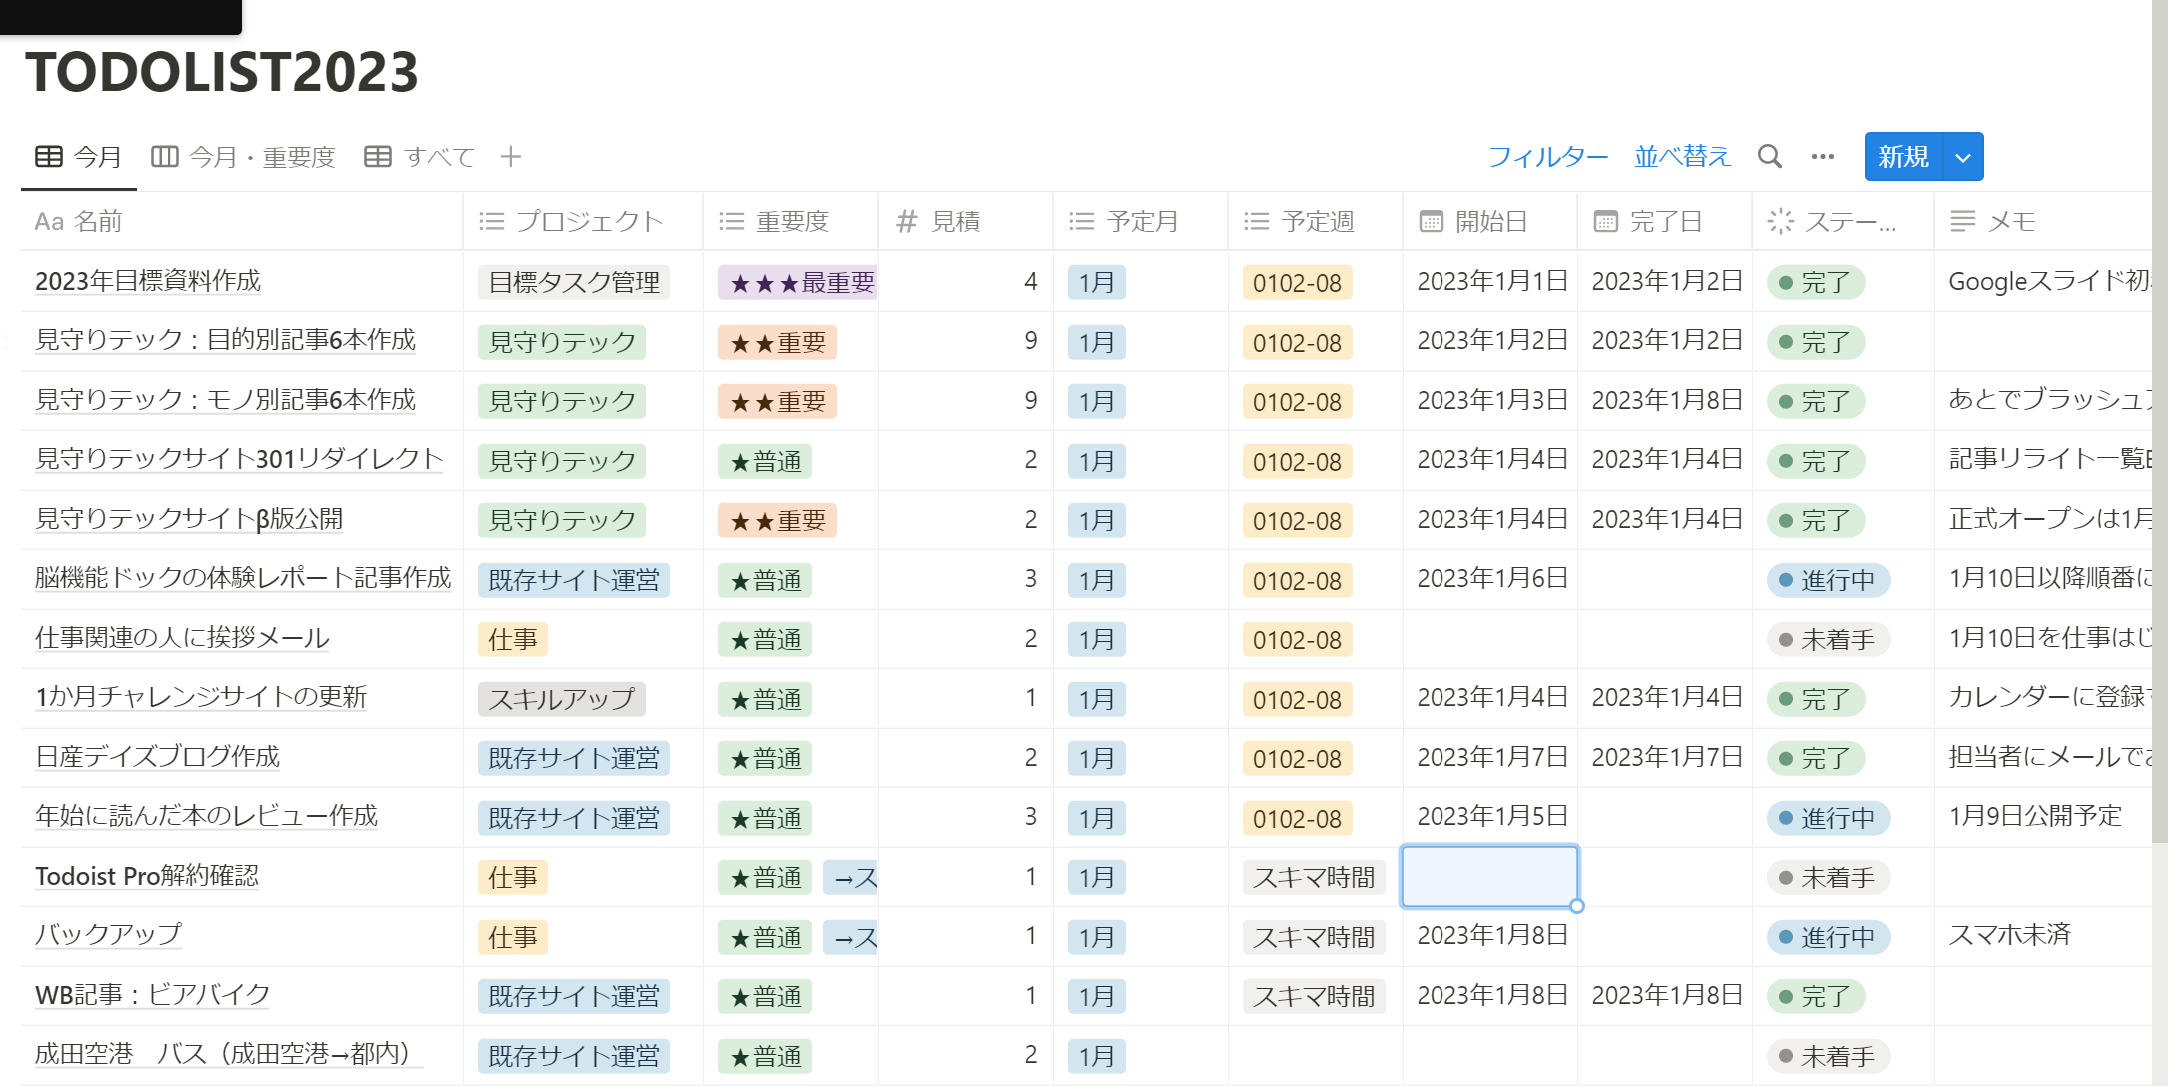This screenshot has height=1086, width=2168.
Task: Open the 進行中 status of バックアップ row
Action: (x=1827, y=937)
